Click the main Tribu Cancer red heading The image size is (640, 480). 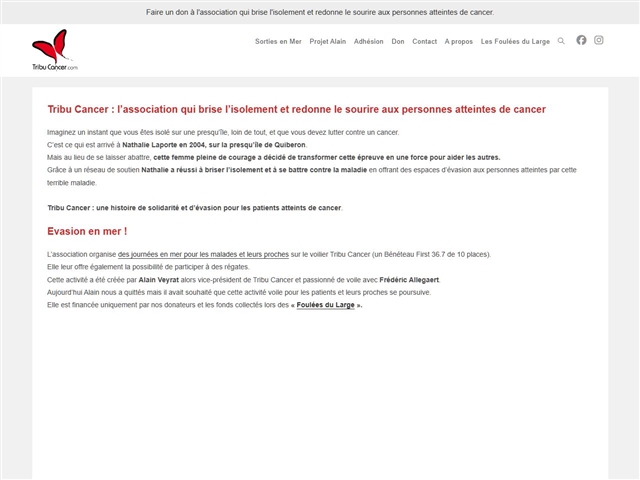(296, 109)
